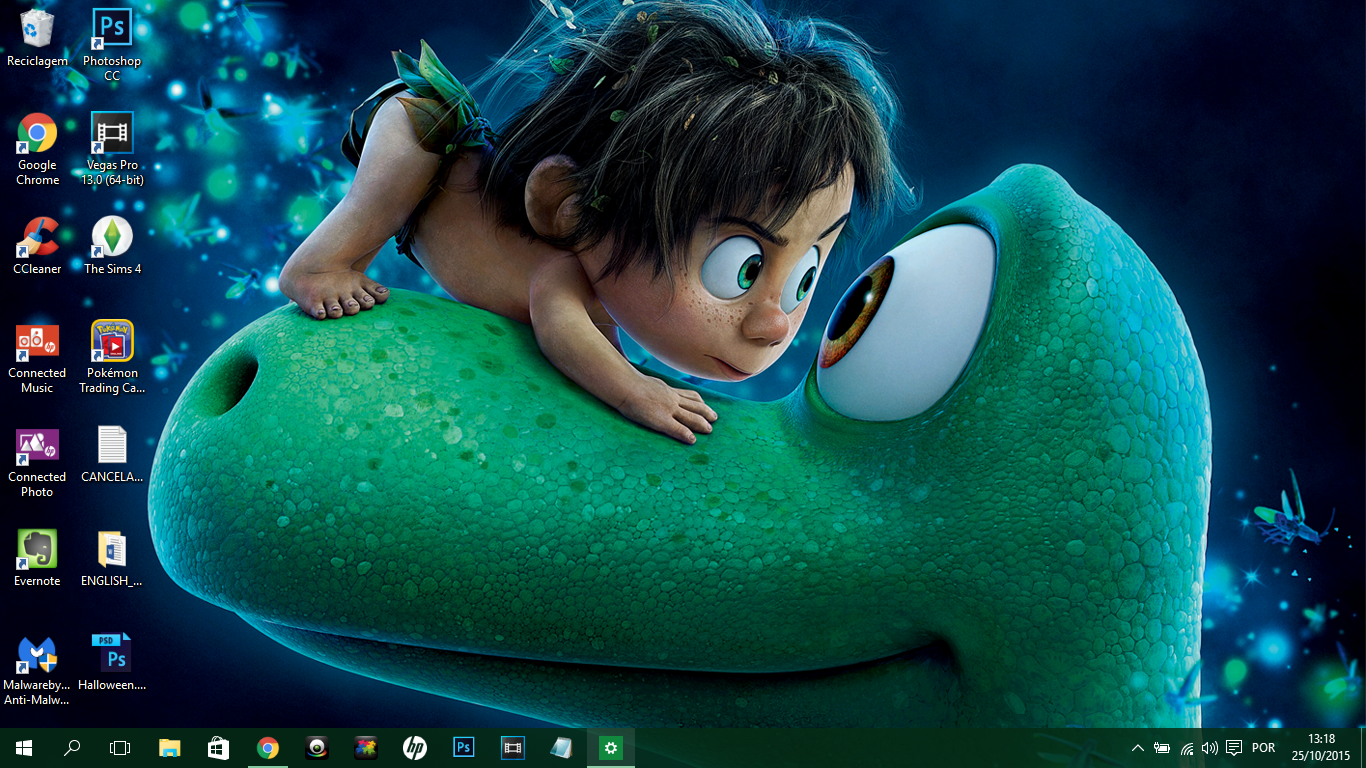Select the Connected Music desktop shortcut
This screenshot has height=768, width=1366.
coord(37,341)
